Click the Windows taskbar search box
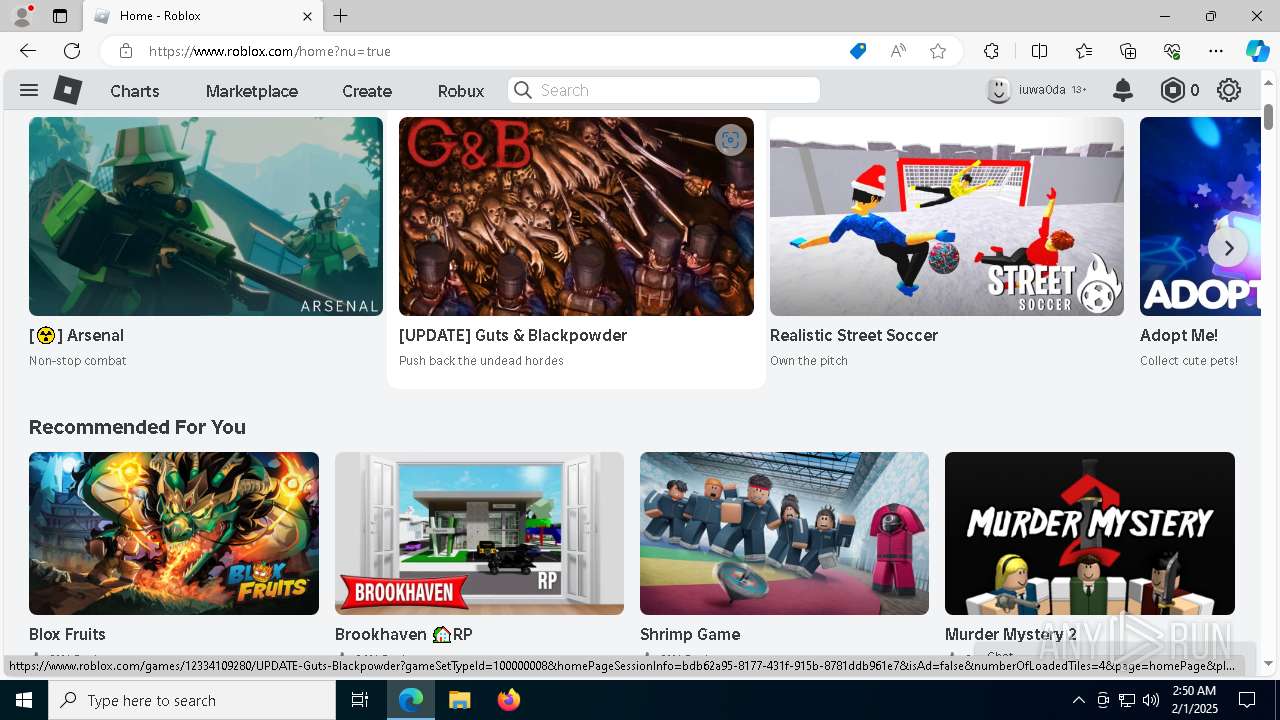 (x=192, y=700)
